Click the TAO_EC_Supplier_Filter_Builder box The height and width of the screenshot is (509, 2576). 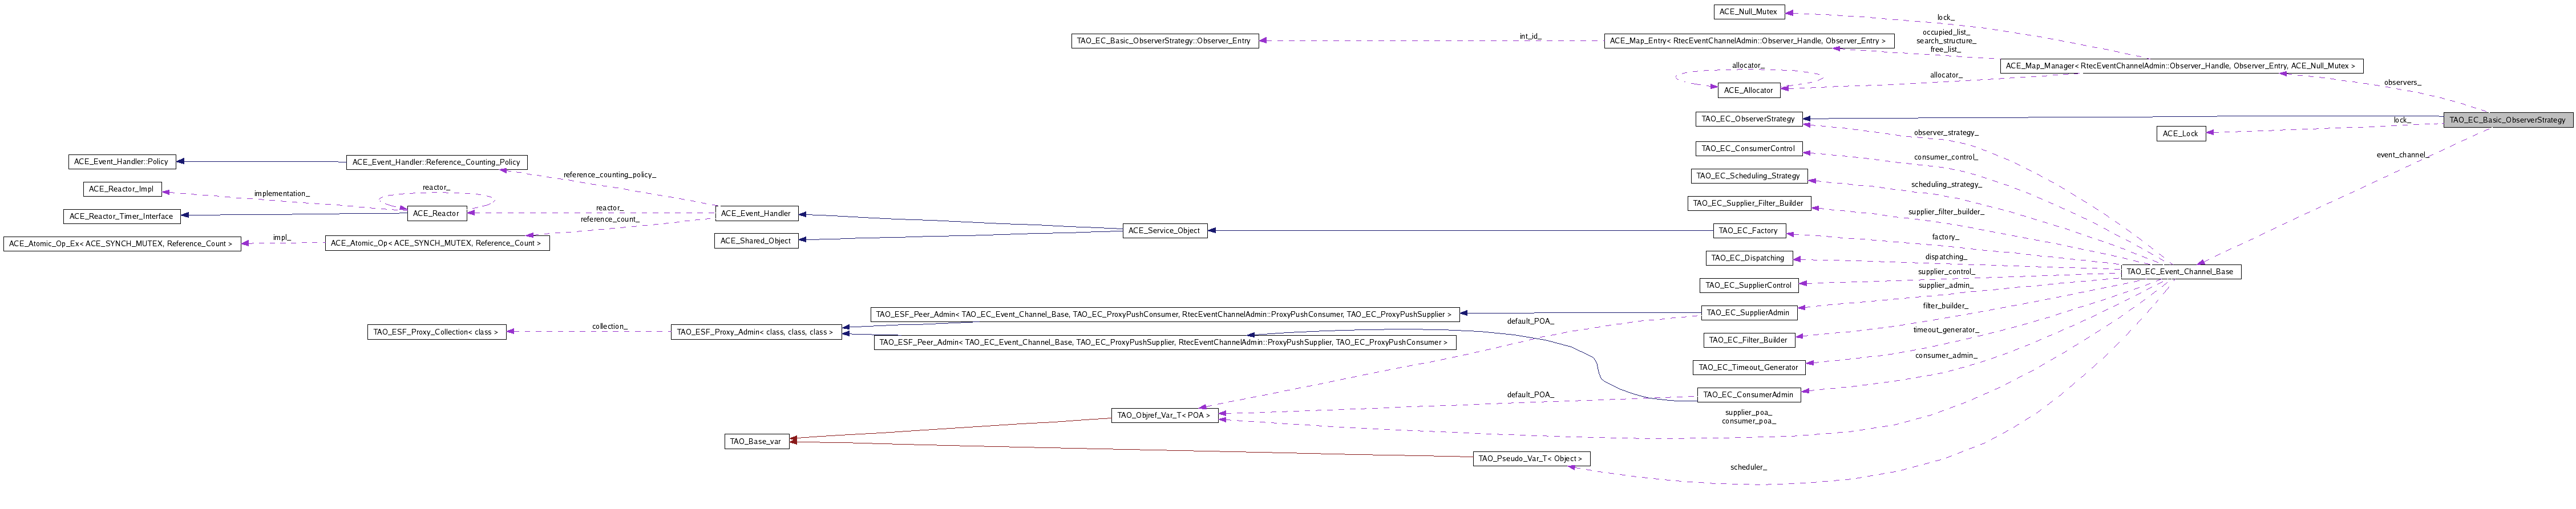click(x=1749, y=203)
